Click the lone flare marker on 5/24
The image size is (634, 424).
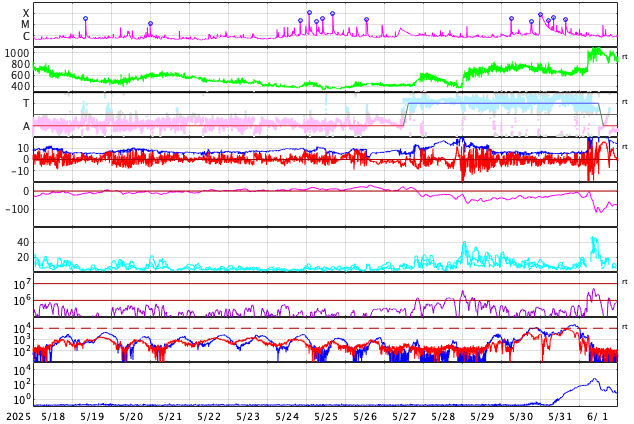tap(300, 21)
